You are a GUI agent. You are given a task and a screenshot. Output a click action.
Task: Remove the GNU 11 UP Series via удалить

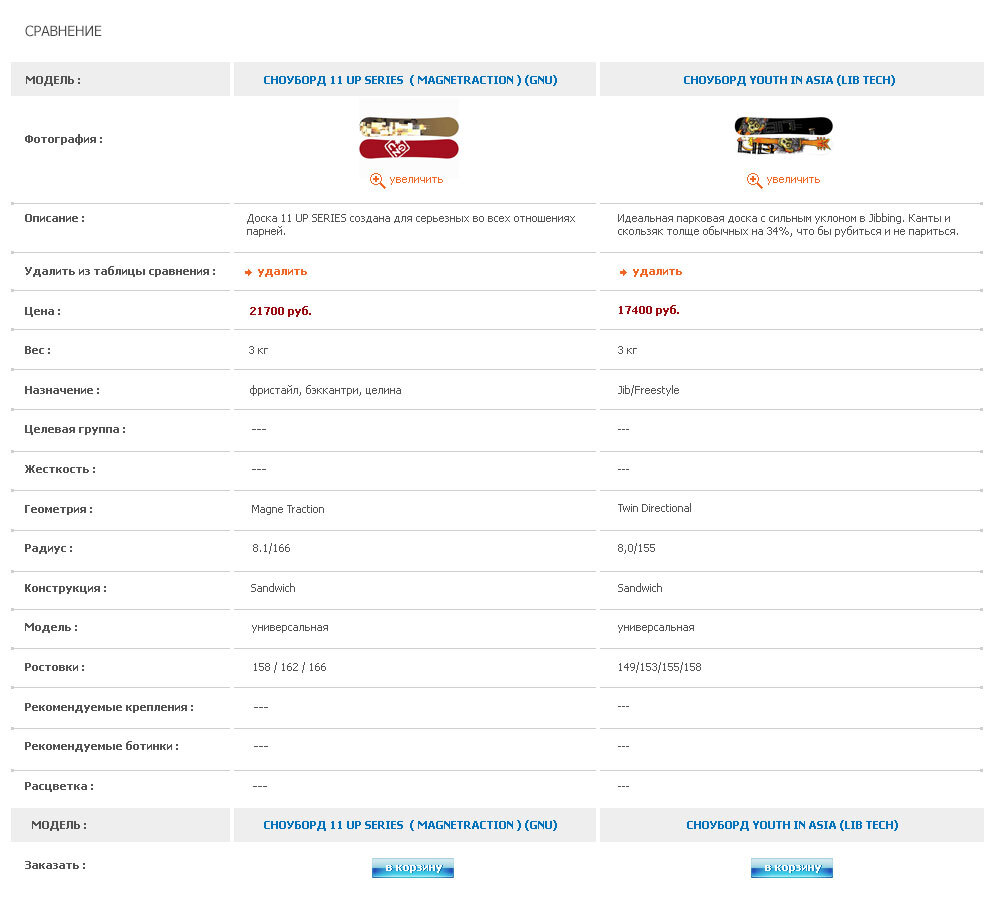[282, 272]
